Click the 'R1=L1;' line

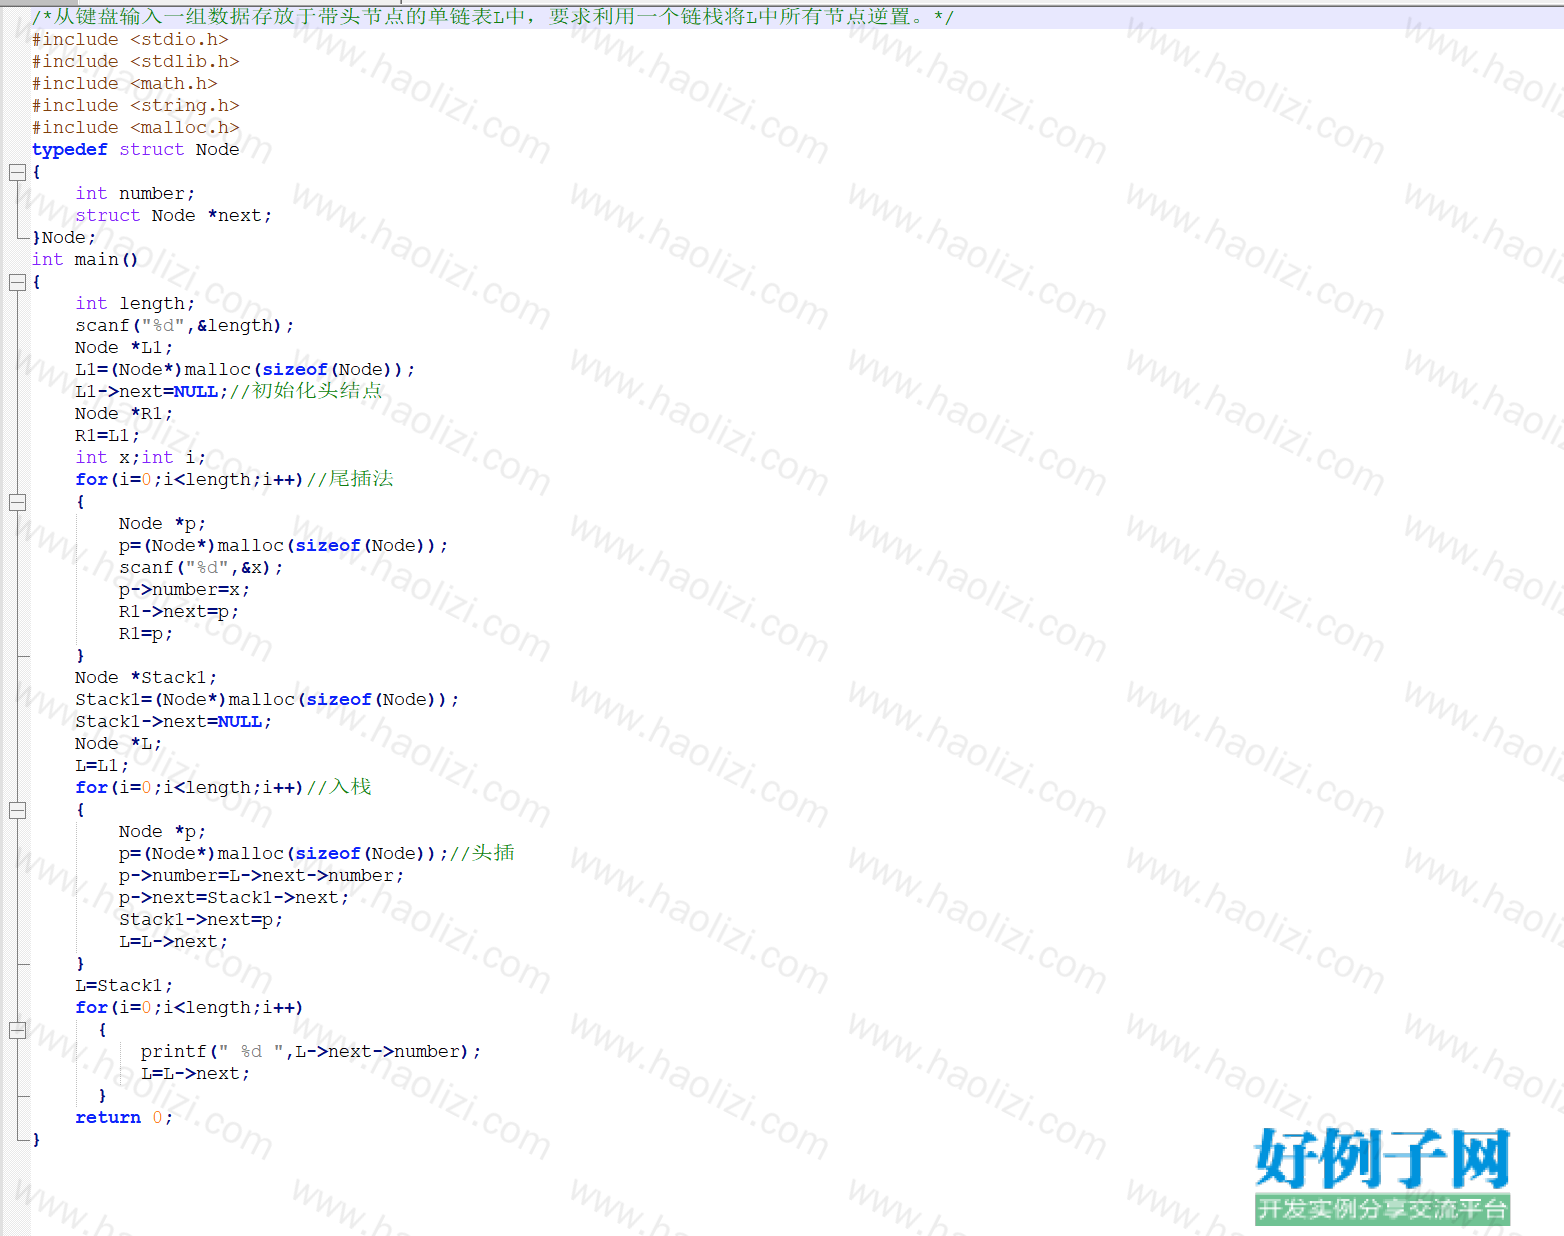(107, 436)
